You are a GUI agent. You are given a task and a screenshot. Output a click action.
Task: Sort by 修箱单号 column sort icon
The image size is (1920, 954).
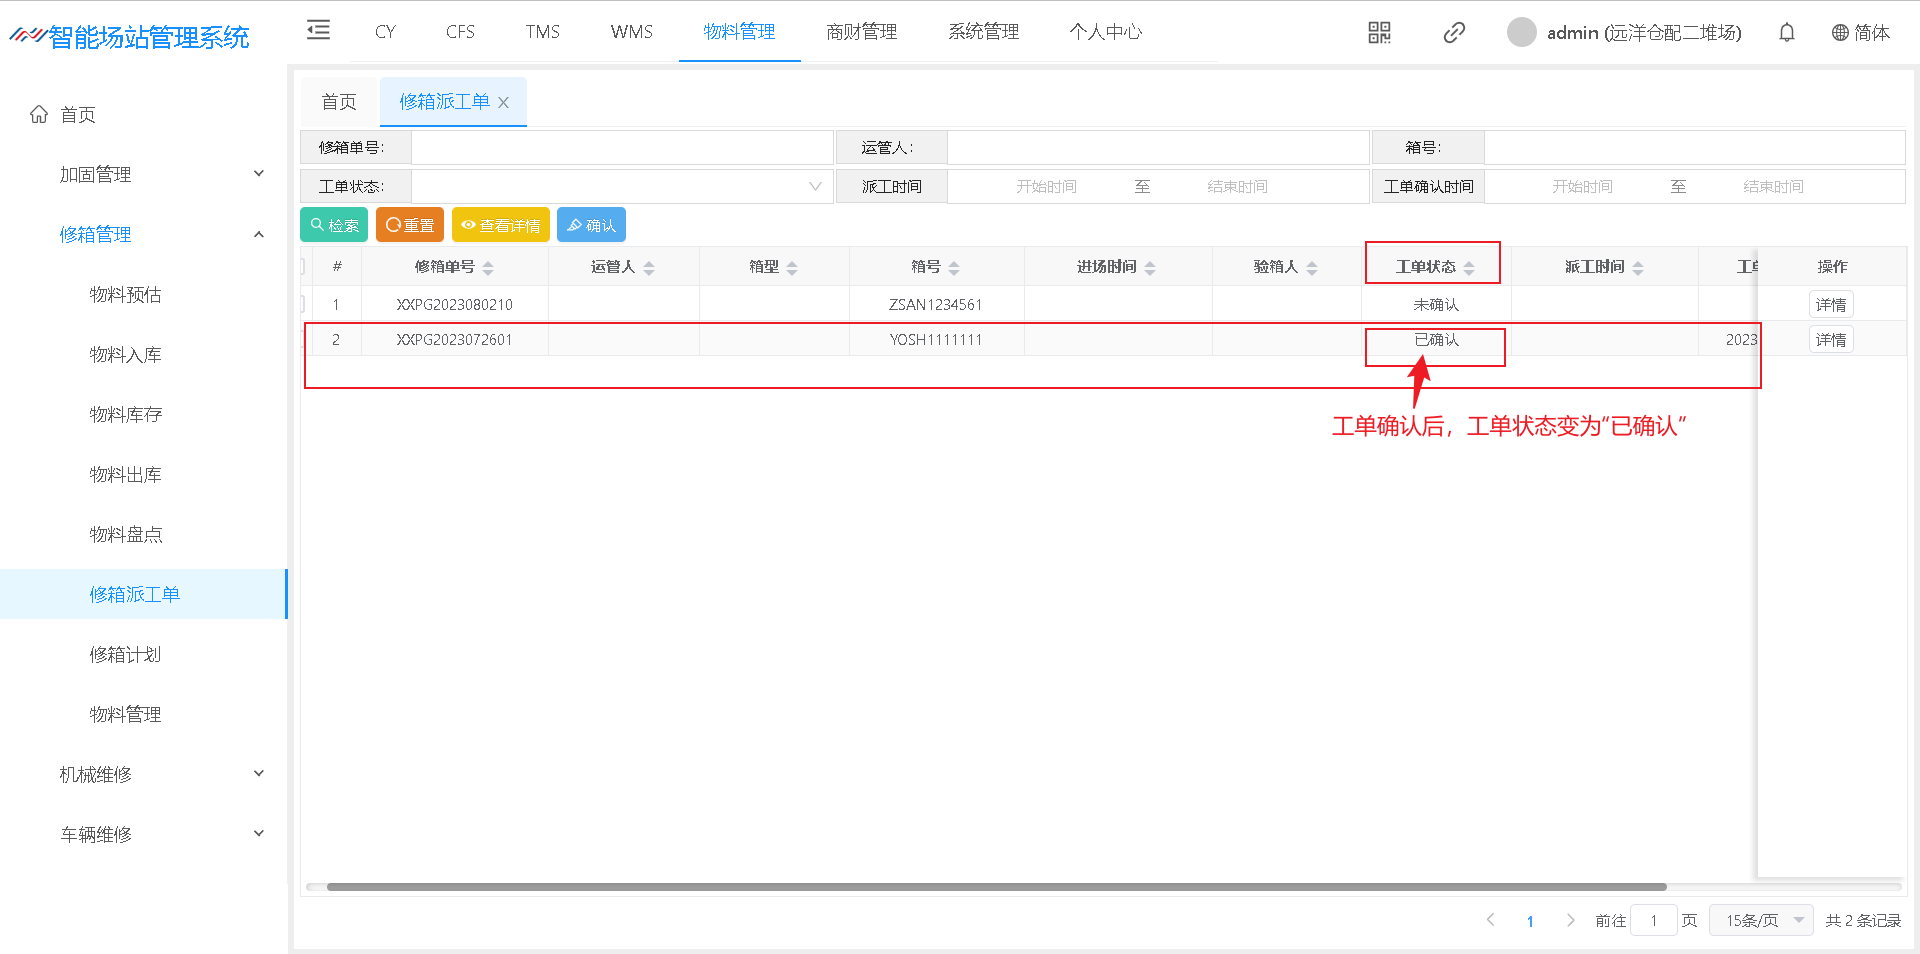click(488, 268)
